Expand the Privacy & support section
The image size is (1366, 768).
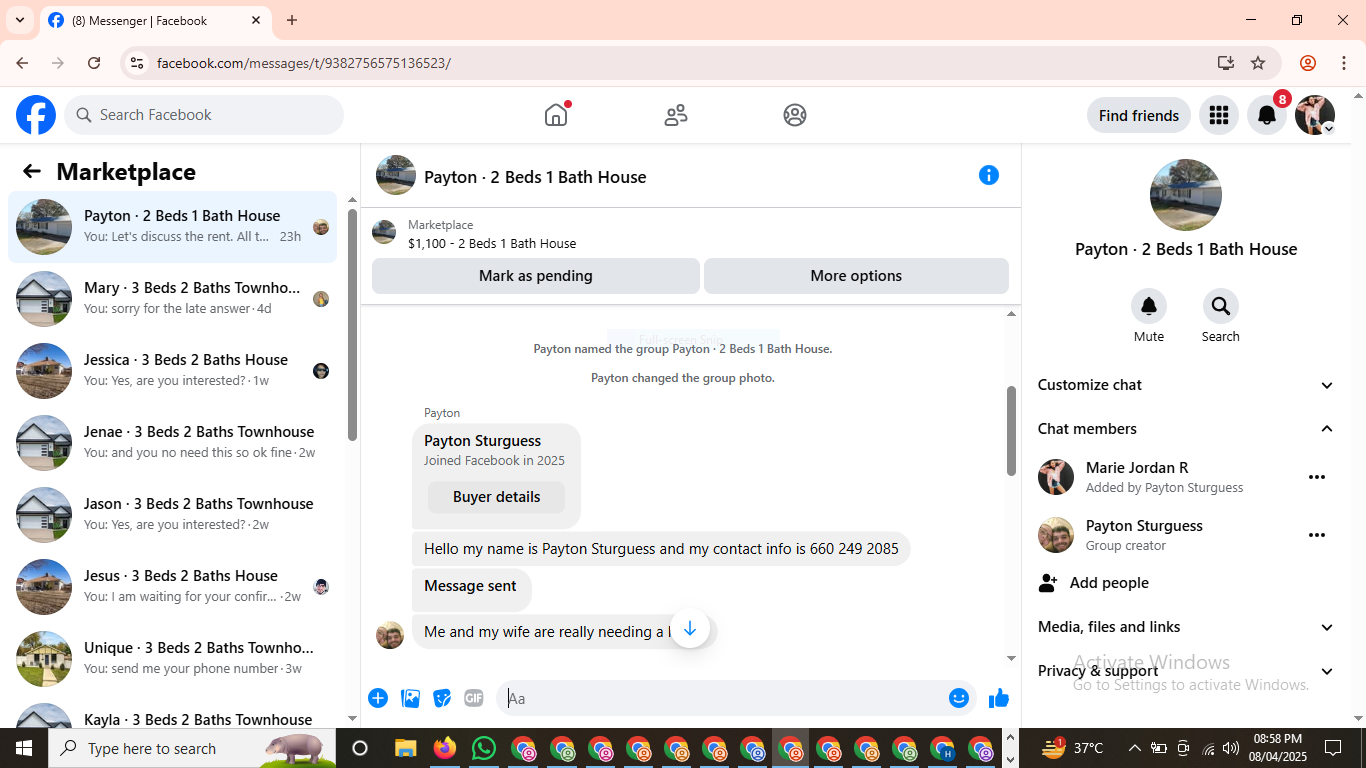click(x=1187, y=671)
